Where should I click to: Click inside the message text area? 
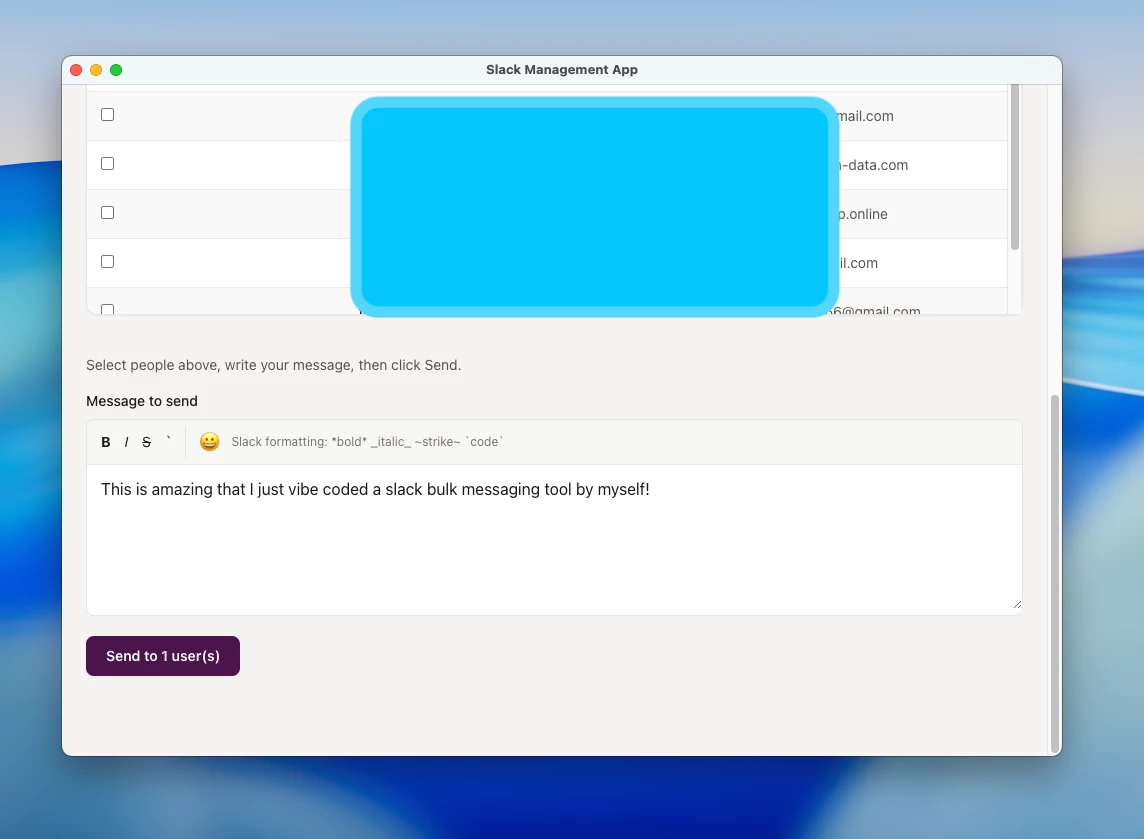point(554,540)
